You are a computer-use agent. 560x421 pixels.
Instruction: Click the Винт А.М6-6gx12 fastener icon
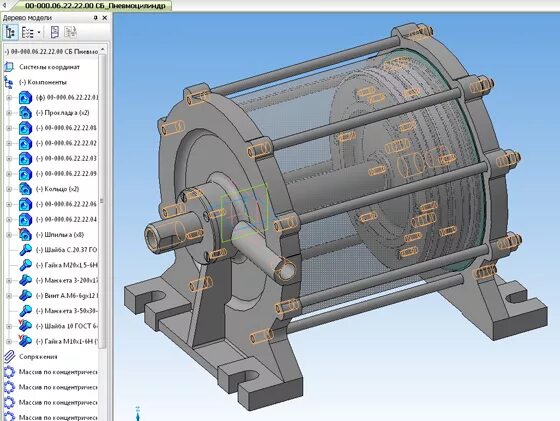pyautogui.click(x=25, y=295)
